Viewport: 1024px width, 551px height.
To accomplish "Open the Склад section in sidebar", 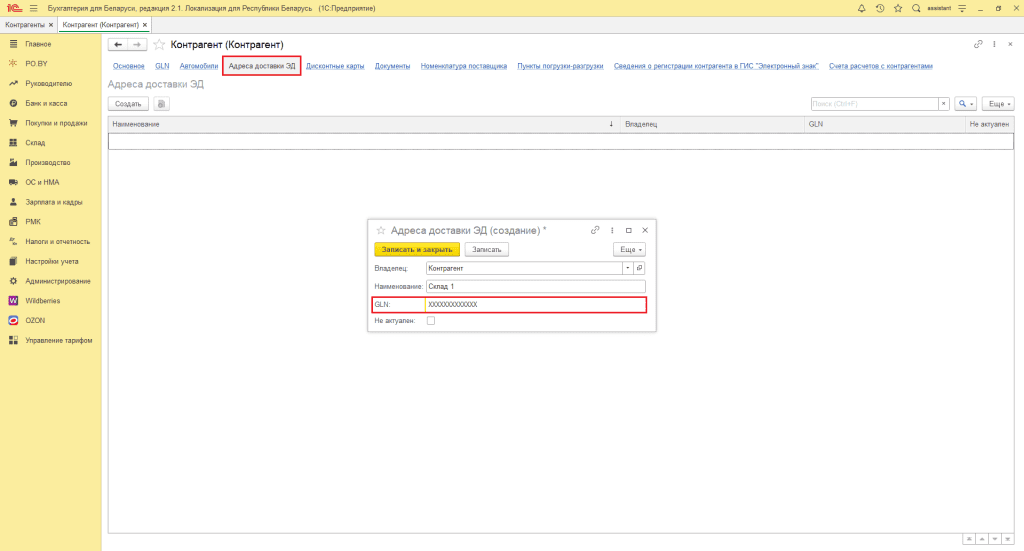I will [x=35, y=142].
